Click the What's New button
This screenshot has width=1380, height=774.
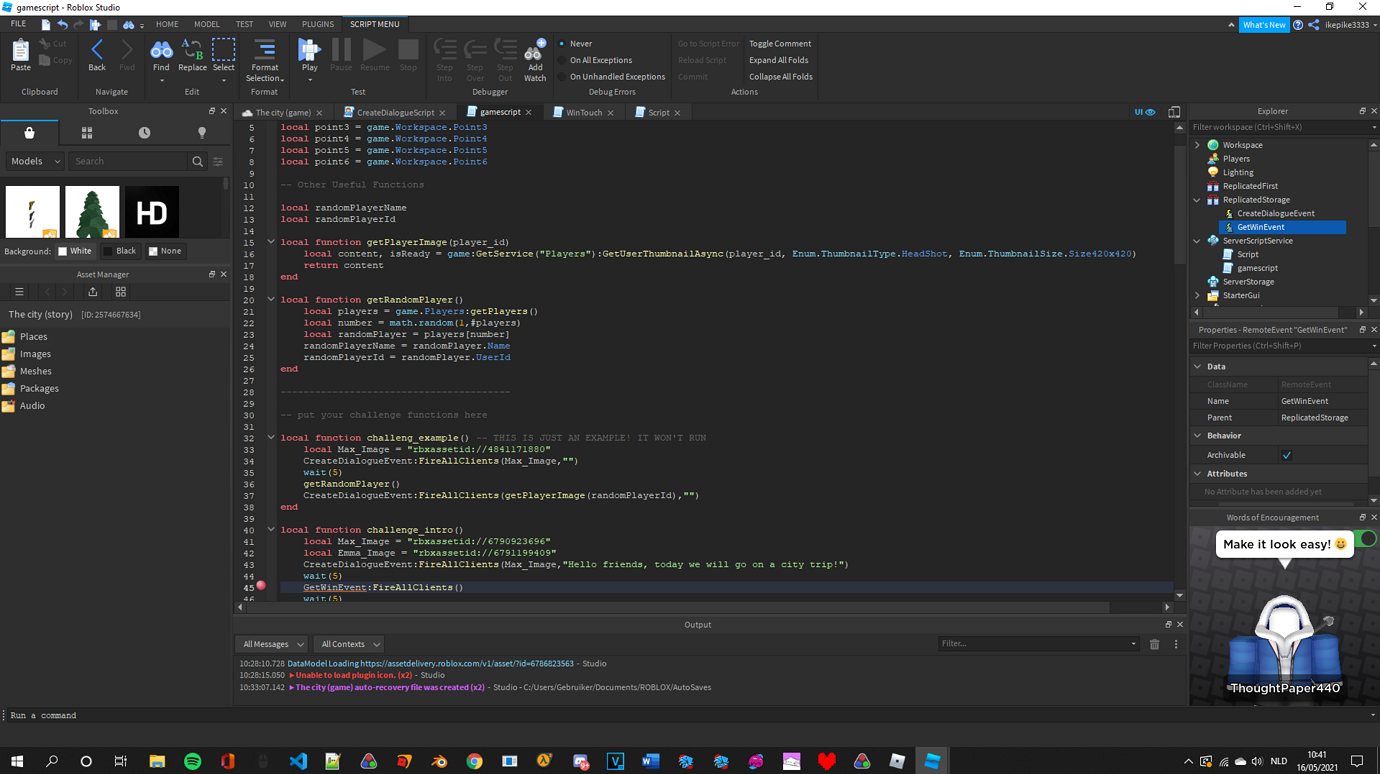pos(1264,25)
